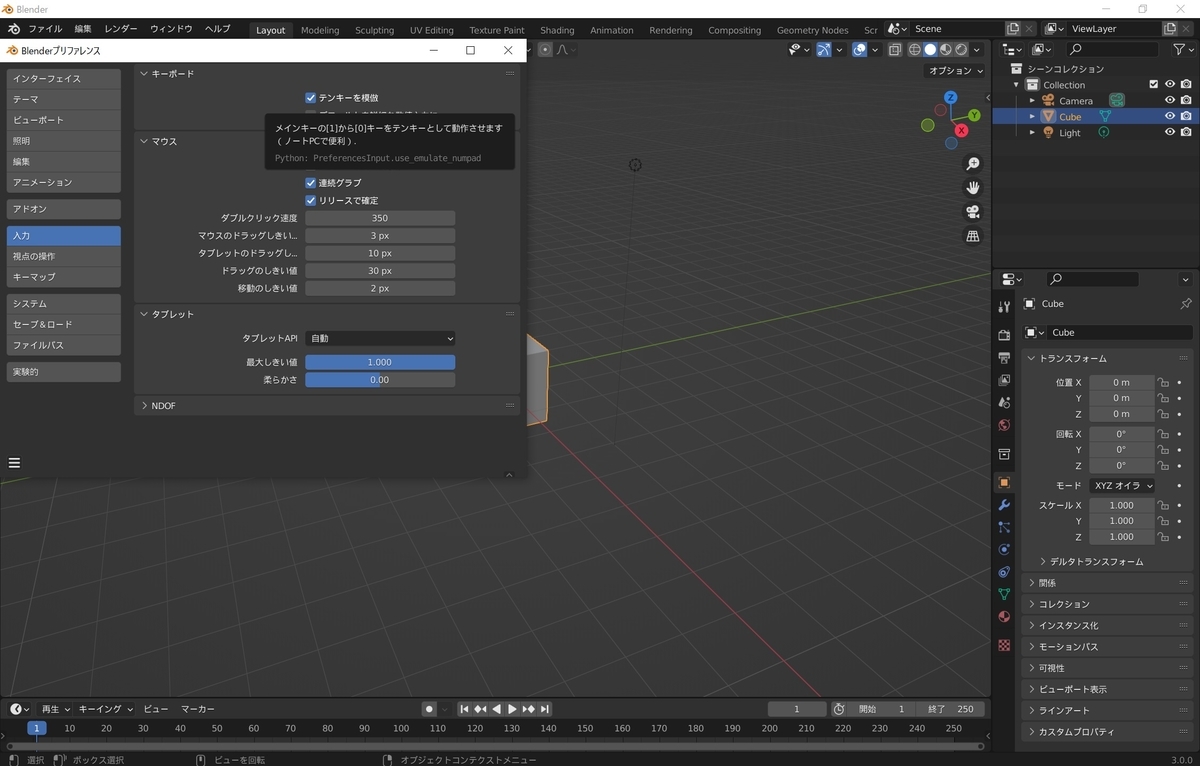Screen dimensions: 1200x766
Task: Collapse the キーボード panel
Action: click(x=144, y=73)
